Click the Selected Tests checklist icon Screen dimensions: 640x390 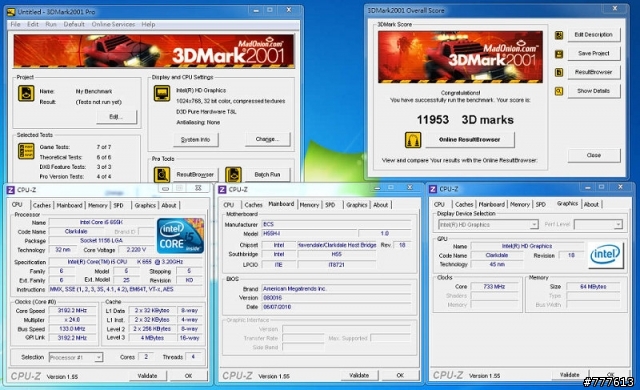click(x=26, y=151)
